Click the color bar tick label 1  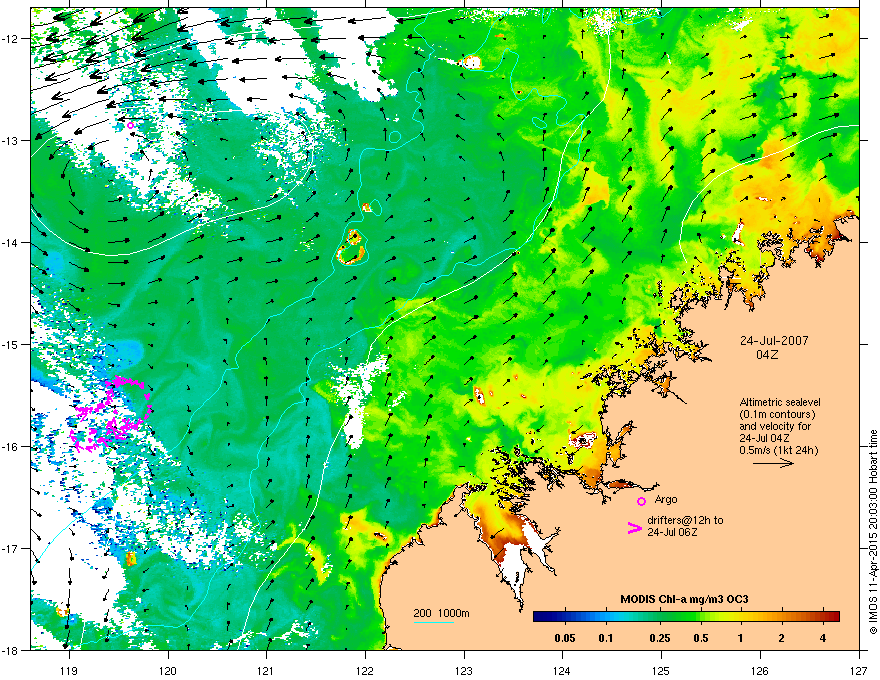click(x=741, y=638)
